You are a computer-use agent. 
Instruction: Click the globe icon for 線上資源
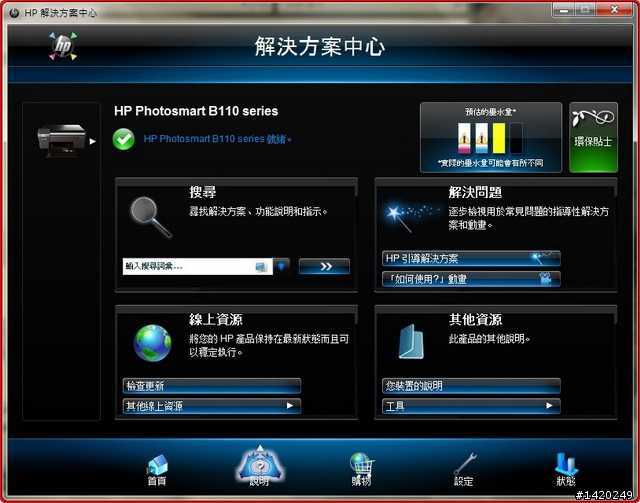pos(153,343)
